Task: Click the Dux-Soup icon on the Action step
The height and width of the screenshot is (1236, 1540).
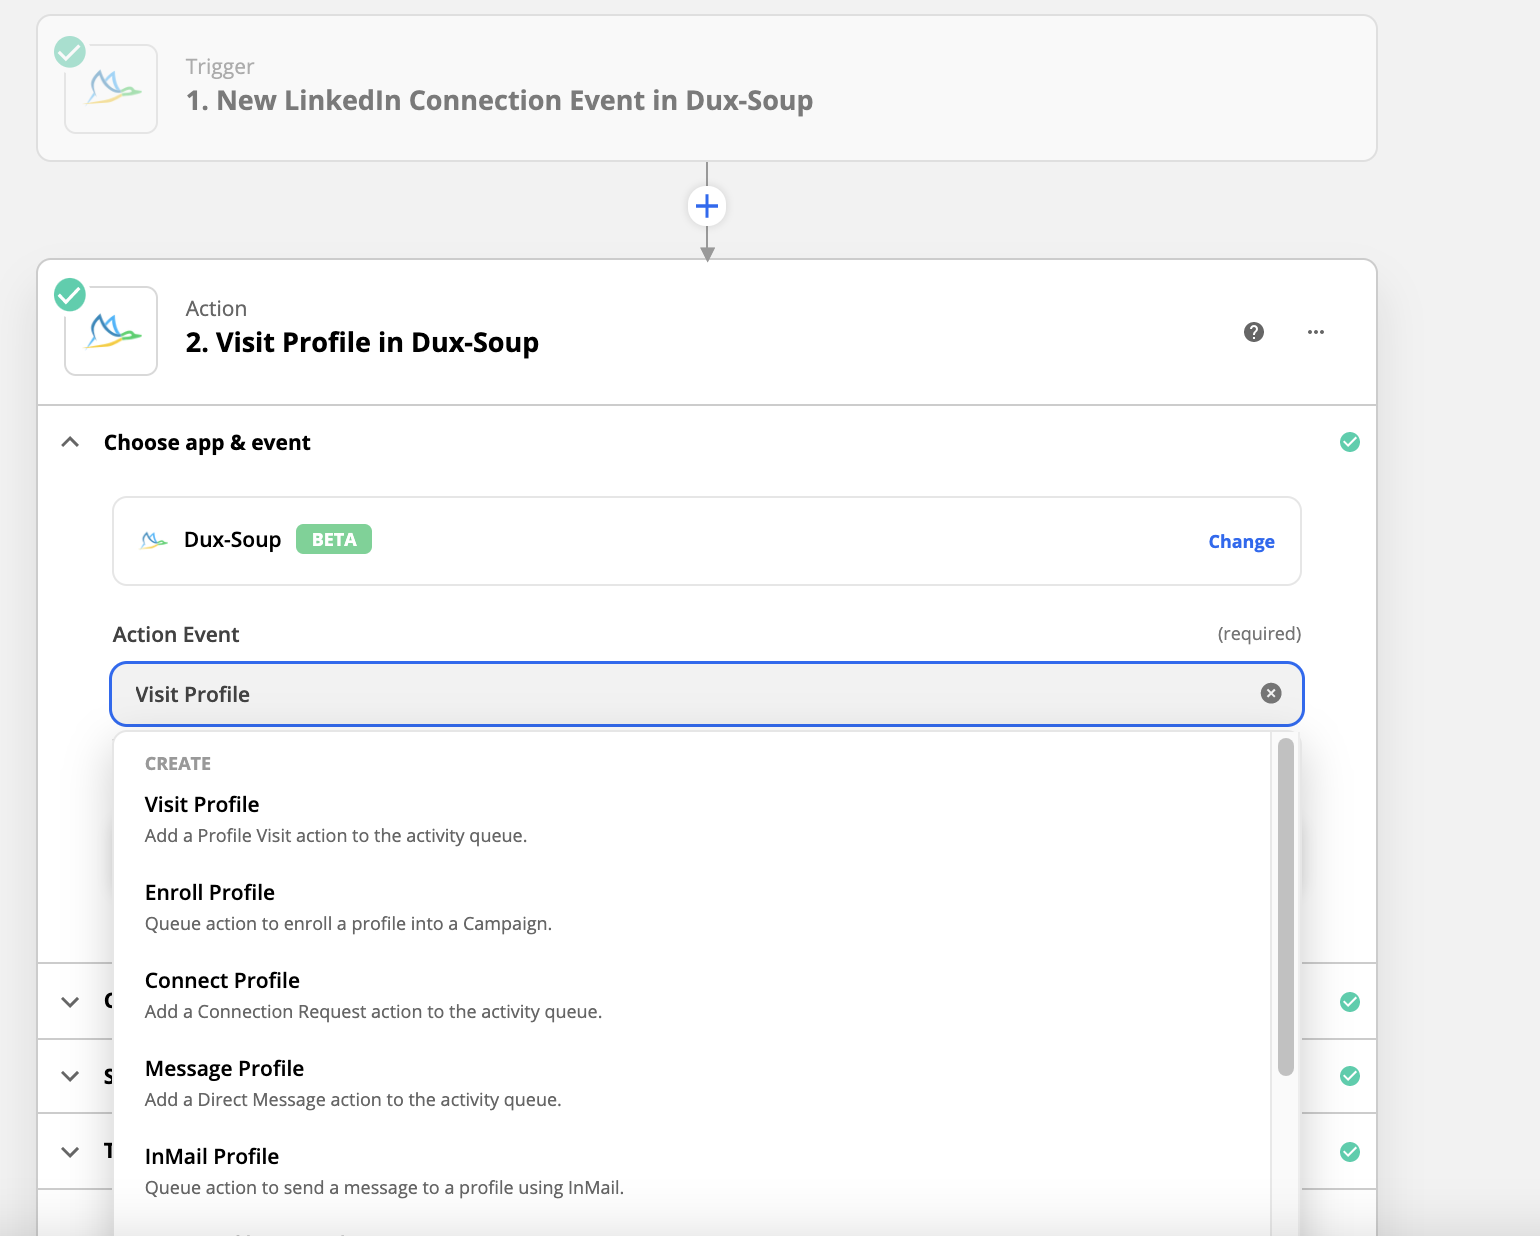Action: pyautogui.click(x=111, y=331)
